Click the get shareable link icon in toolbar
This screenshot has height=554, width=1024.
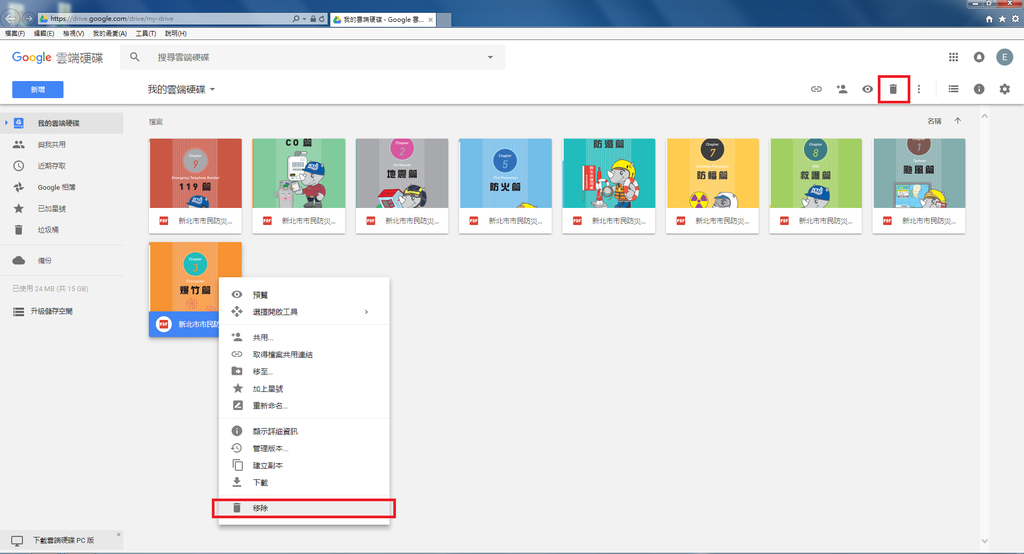click(x=816, y=89)
